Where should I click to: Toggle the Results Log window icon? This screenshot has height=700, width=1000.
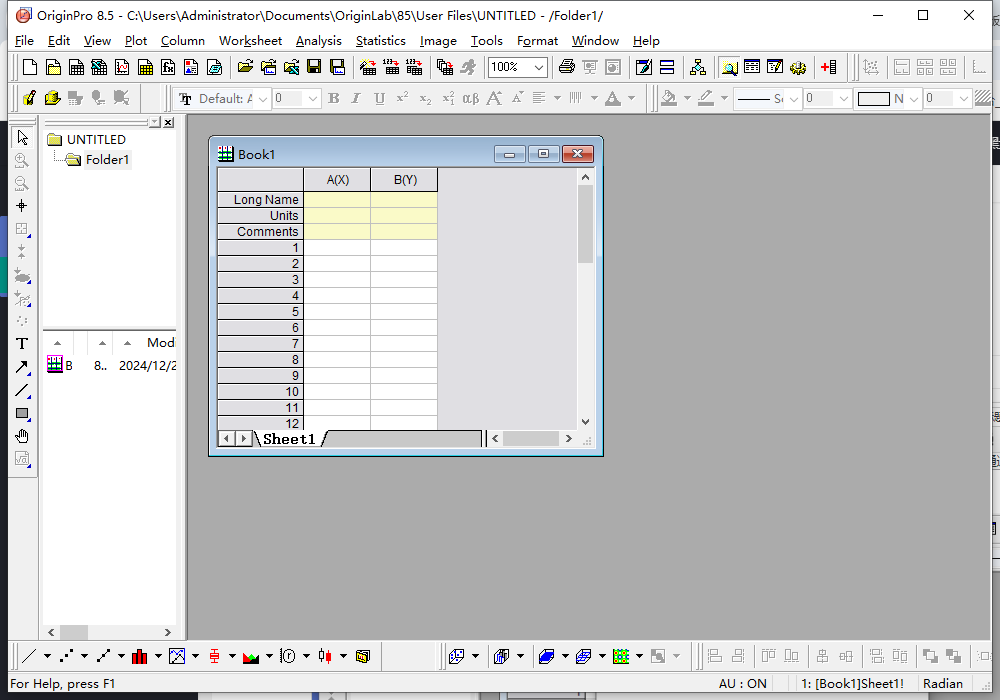pos(752,67)
